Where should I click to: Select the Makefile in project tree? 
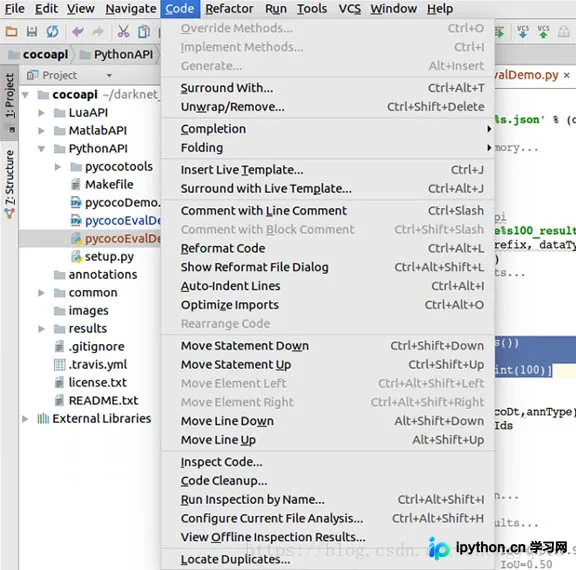point(109,184)
